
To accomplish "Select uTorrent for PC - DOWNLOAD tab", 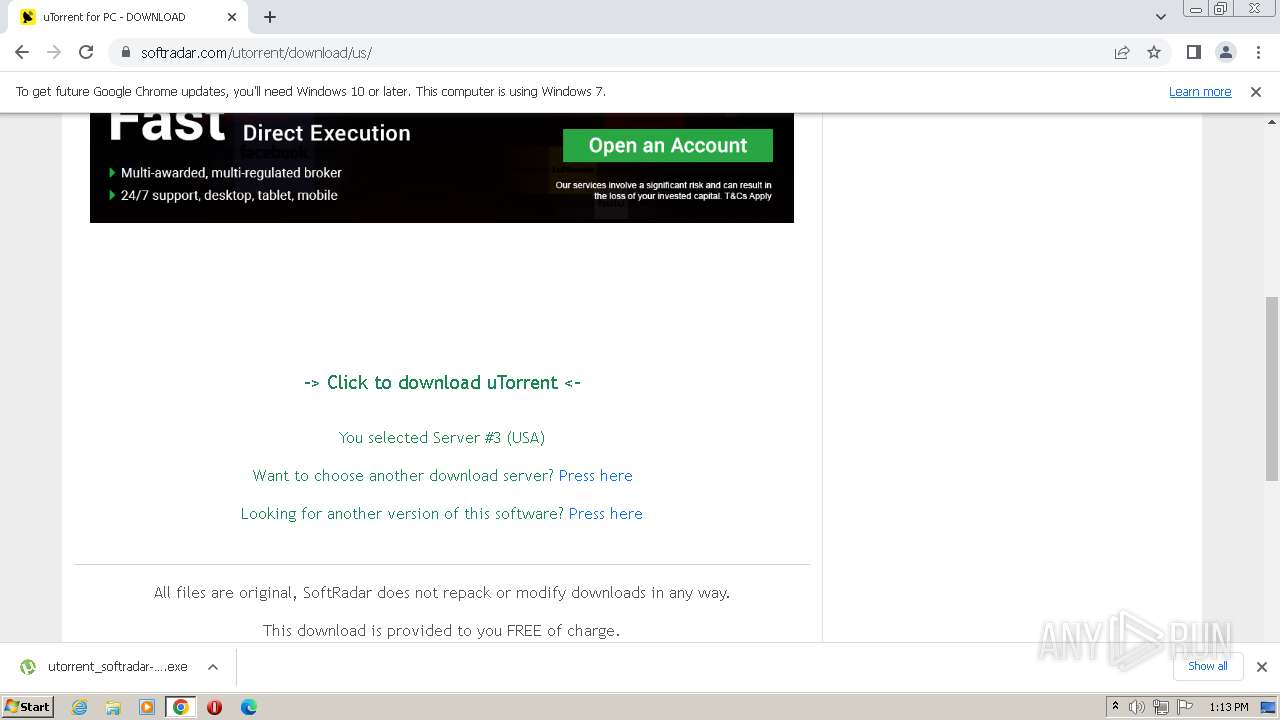I will coord(130,17).
